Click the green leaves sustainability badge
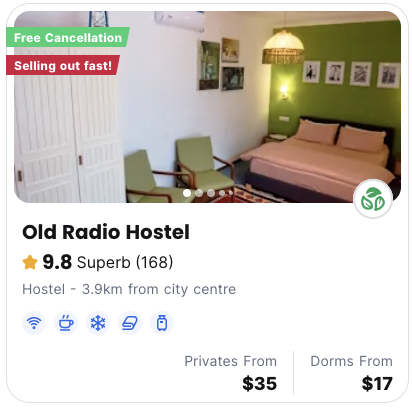Image resolution: width=412 pixels, height=412 pixels. (x=373, y=199)
